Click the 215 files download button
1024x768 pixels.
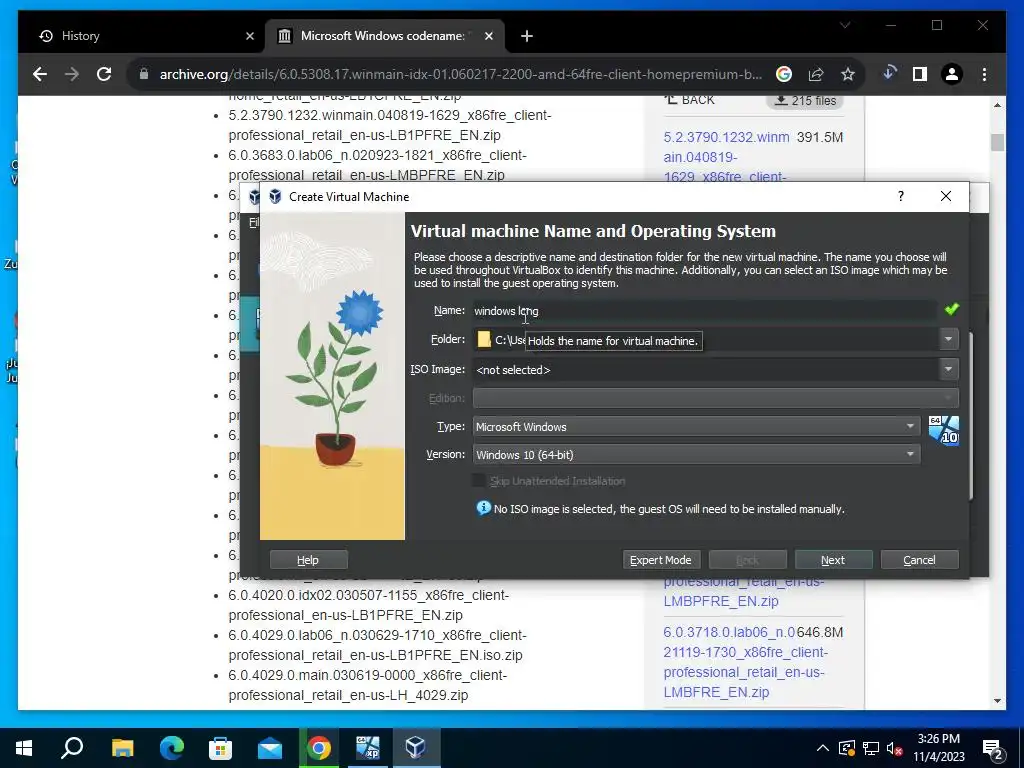point(805,101)
